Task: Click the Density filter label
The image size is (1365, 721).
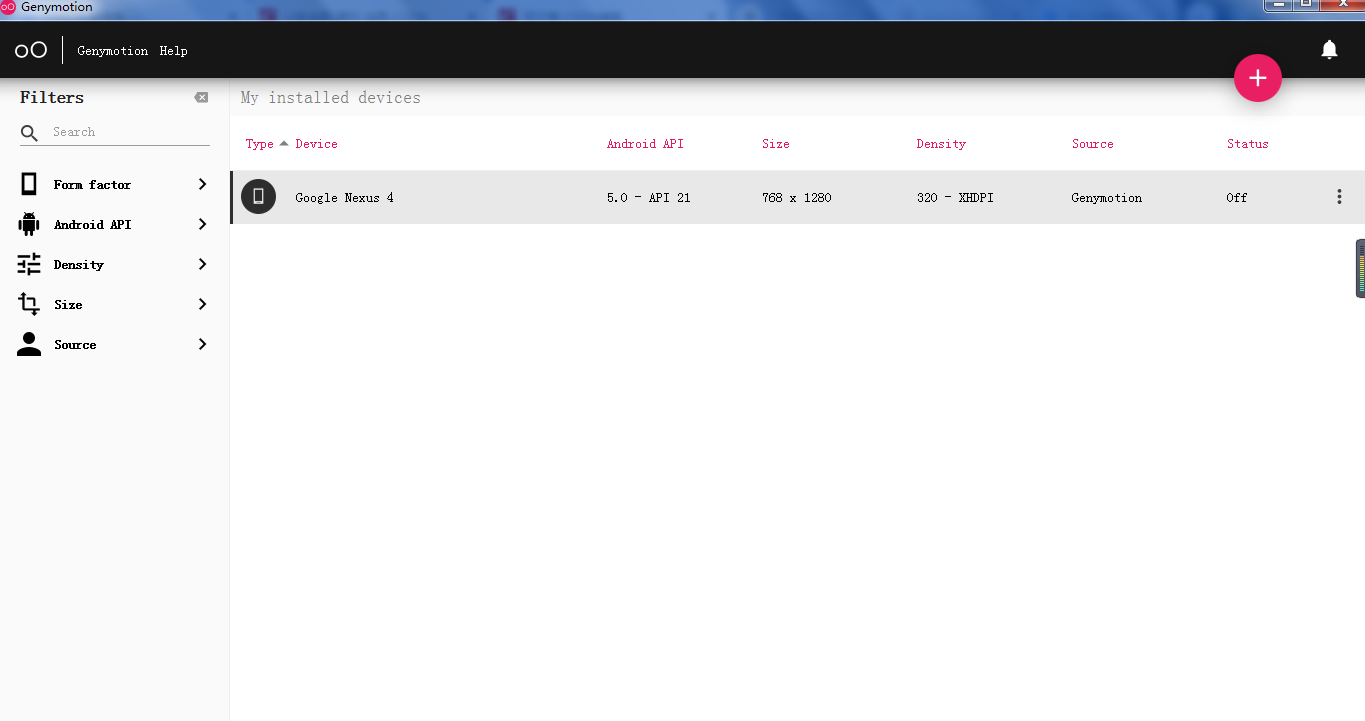Action: [x=79, y=265]
